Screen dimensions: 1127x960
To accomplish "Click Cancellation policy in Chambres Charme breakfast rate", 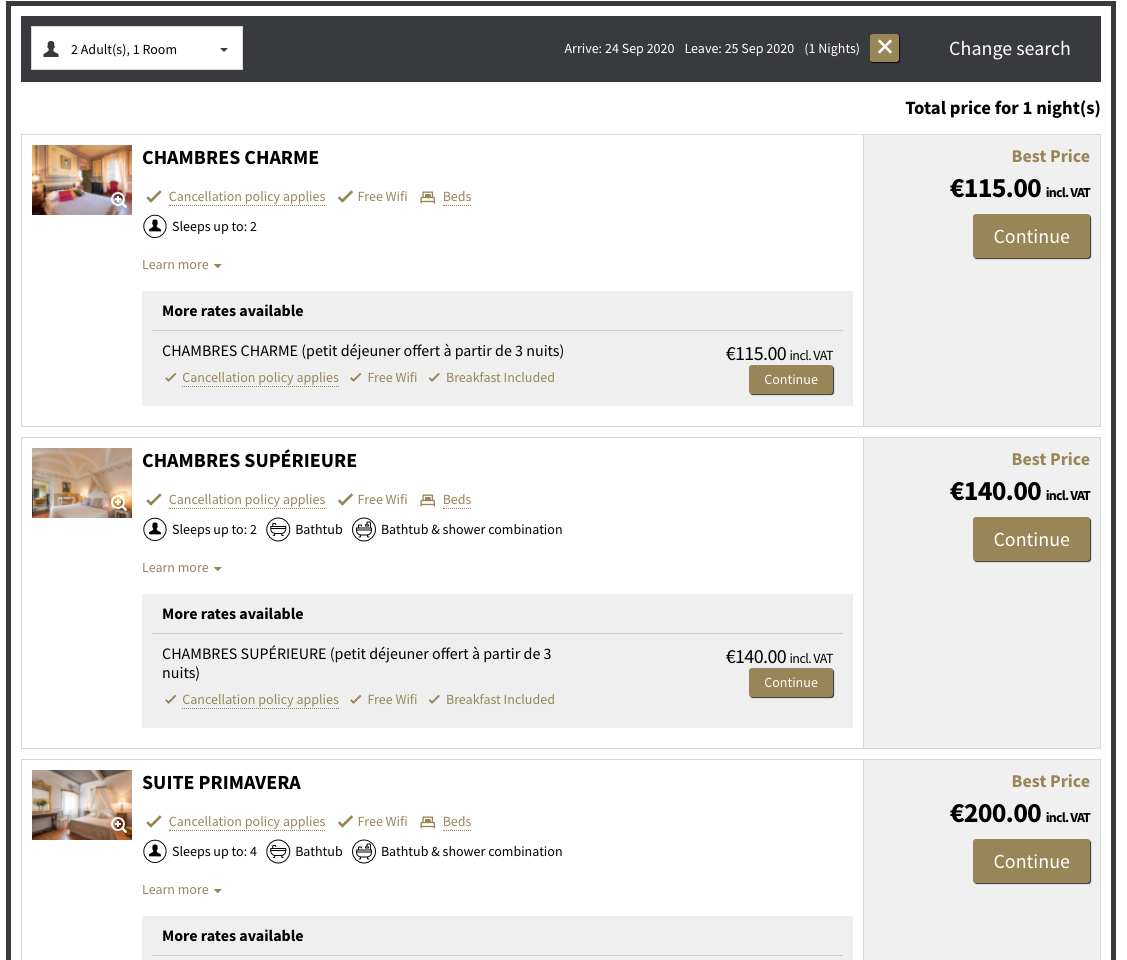I will click(260, 378).
